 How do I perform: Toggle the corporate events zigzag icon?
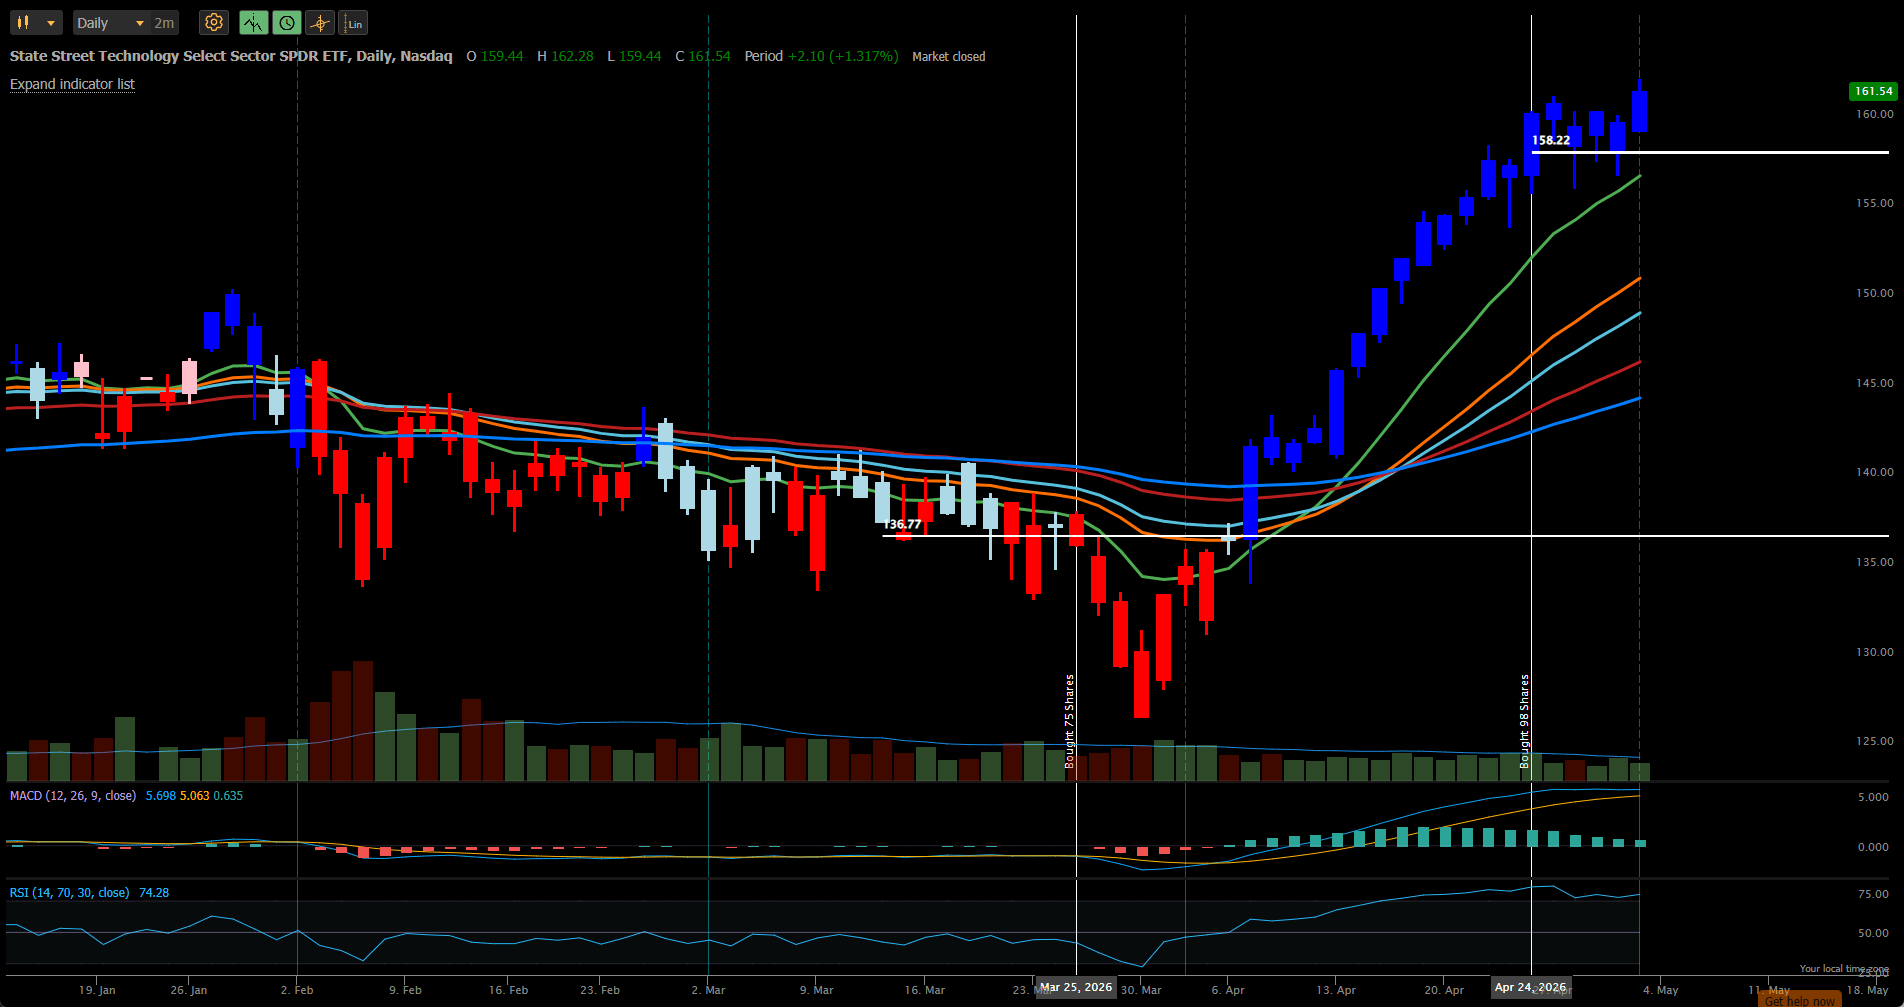[x=254, y=22]
